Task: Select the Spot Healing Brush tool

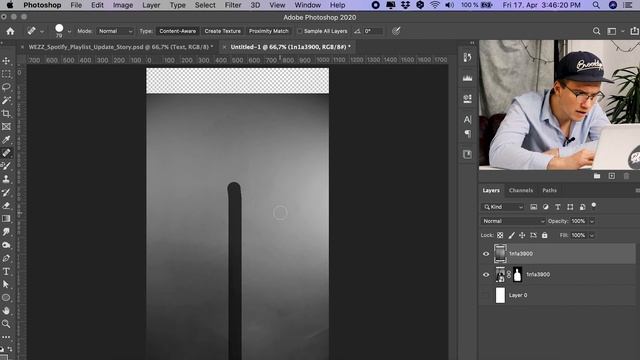Action: (x=6, y=153)
